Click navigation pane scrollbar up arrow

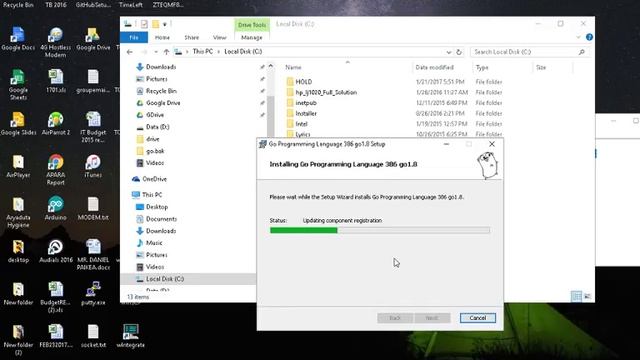[x=271, y=66]
